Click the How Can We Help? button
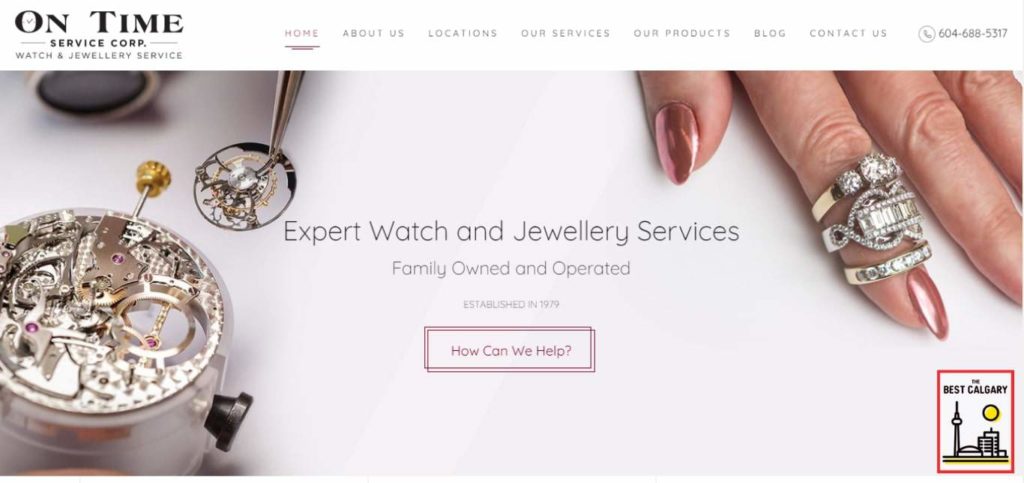 510,350
